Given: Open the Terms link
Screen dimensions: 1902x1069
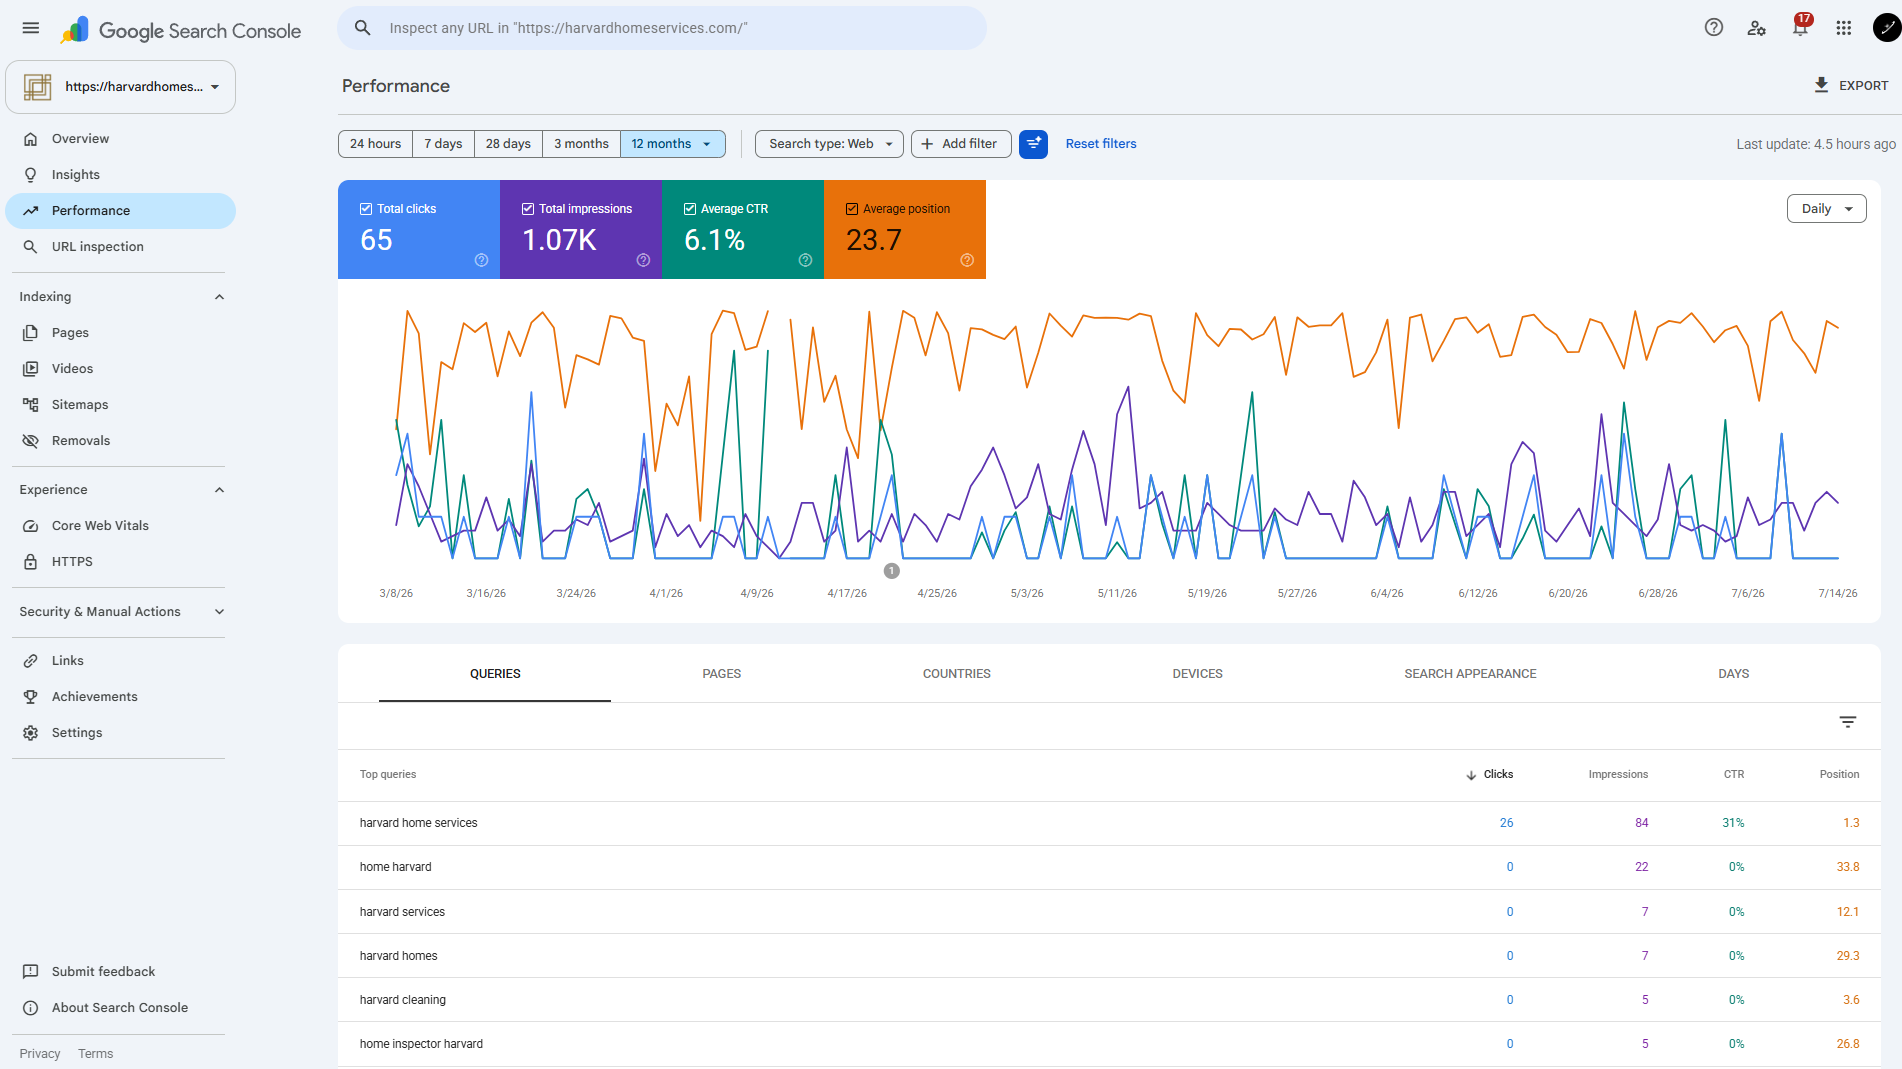Looking at the screenshot, I should pos(96,1054).
